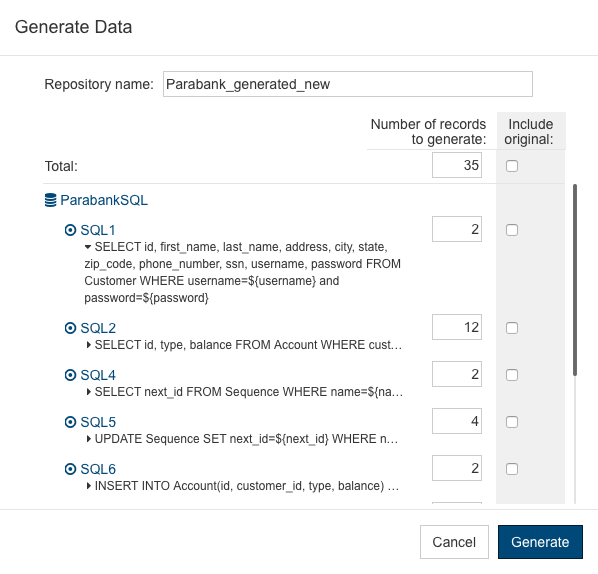Click the Cancel button
Viewport: 598px width, 574px height.
click(x=454, y=542)
